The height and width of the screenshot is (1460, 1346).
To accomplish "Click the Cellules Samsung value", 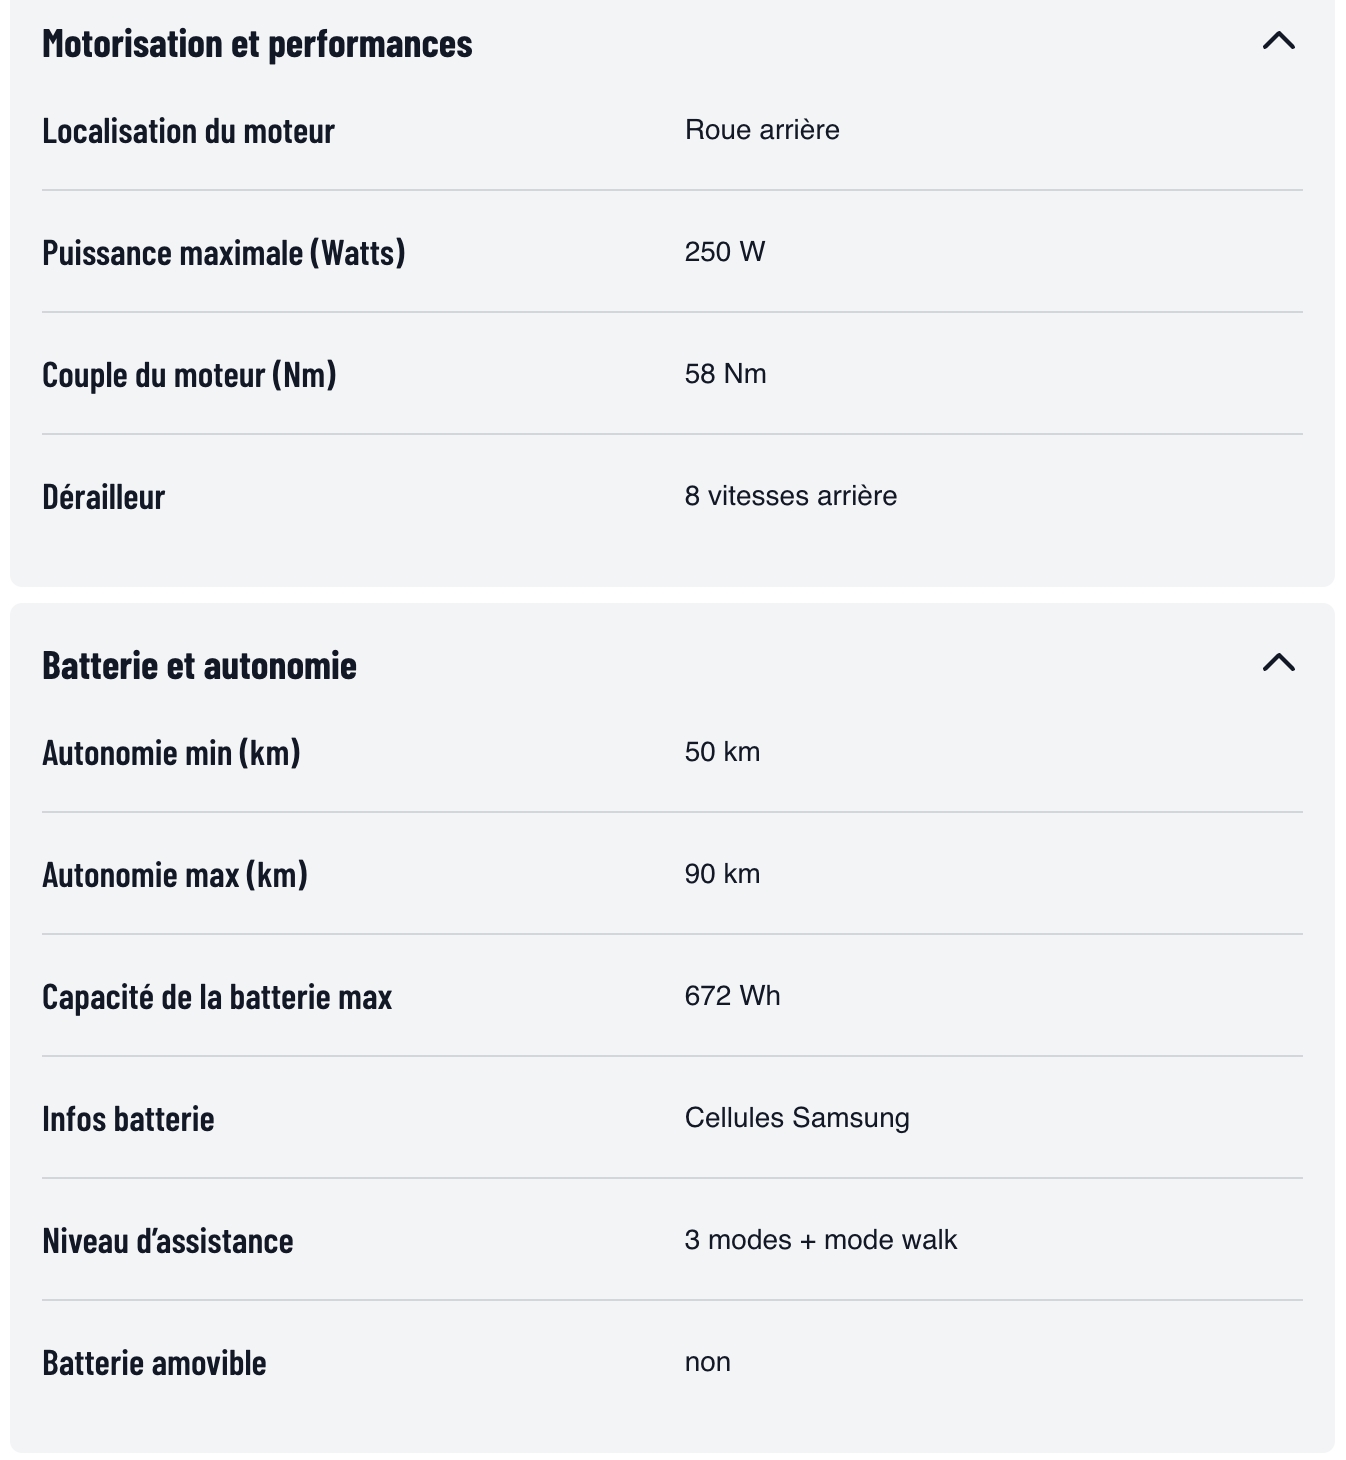I will [797, 1118].
